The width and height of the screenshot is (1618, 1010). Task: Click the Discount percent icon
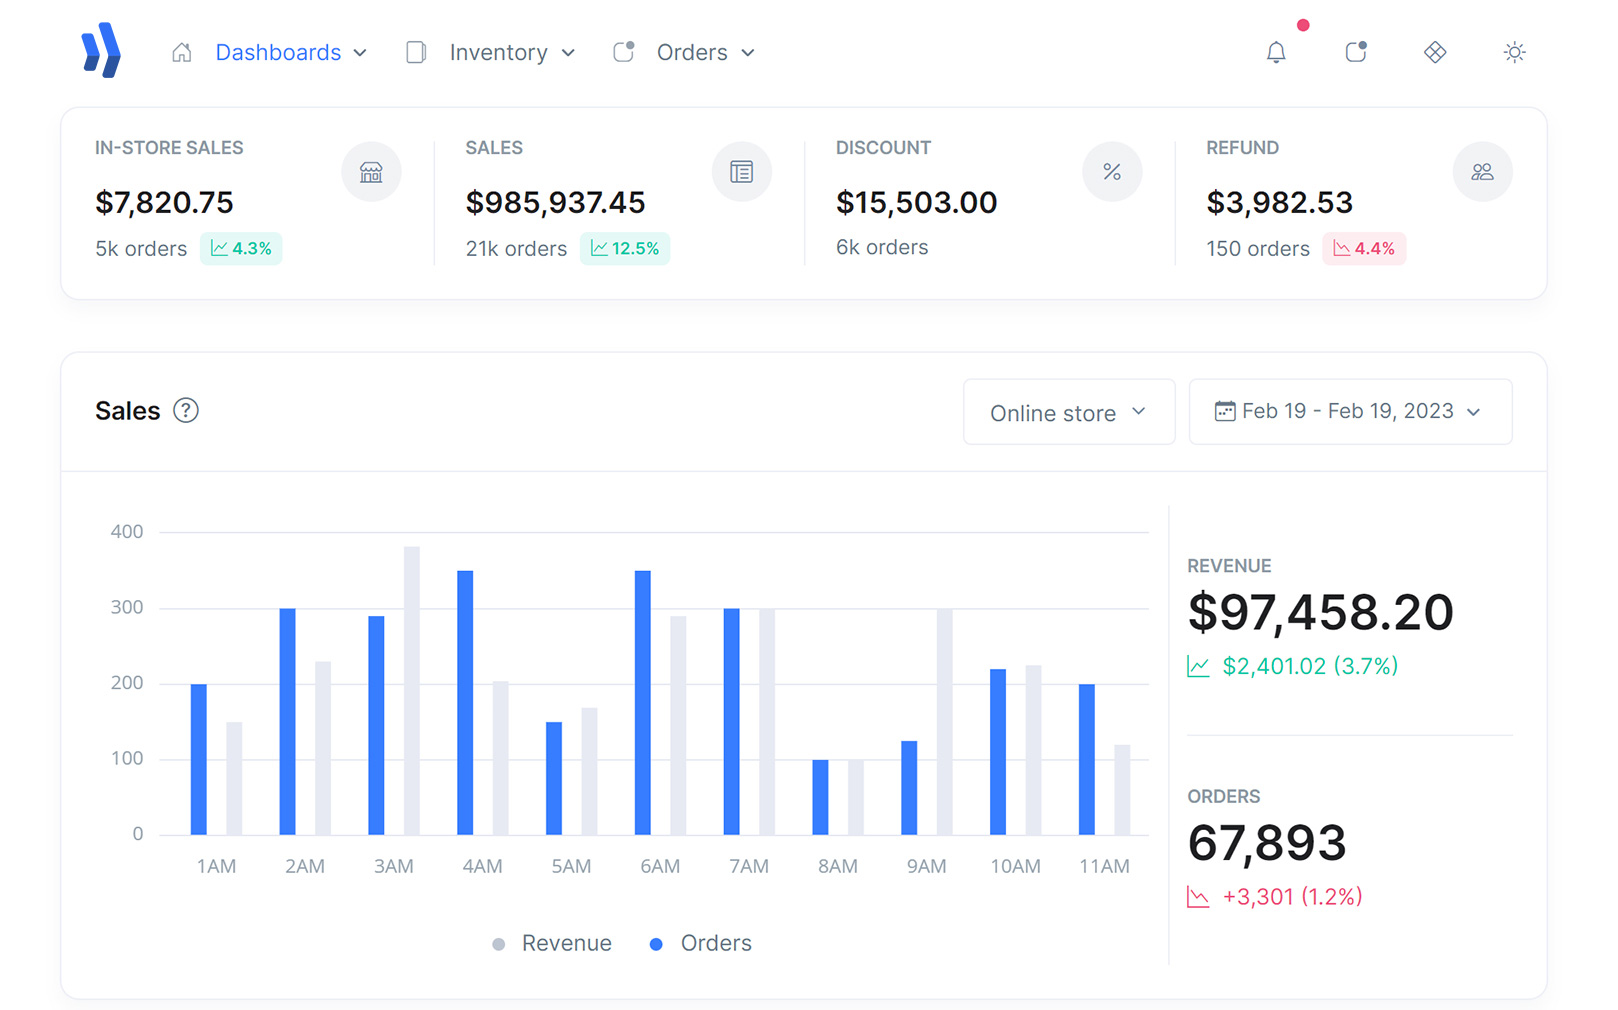coord(1112,172)
